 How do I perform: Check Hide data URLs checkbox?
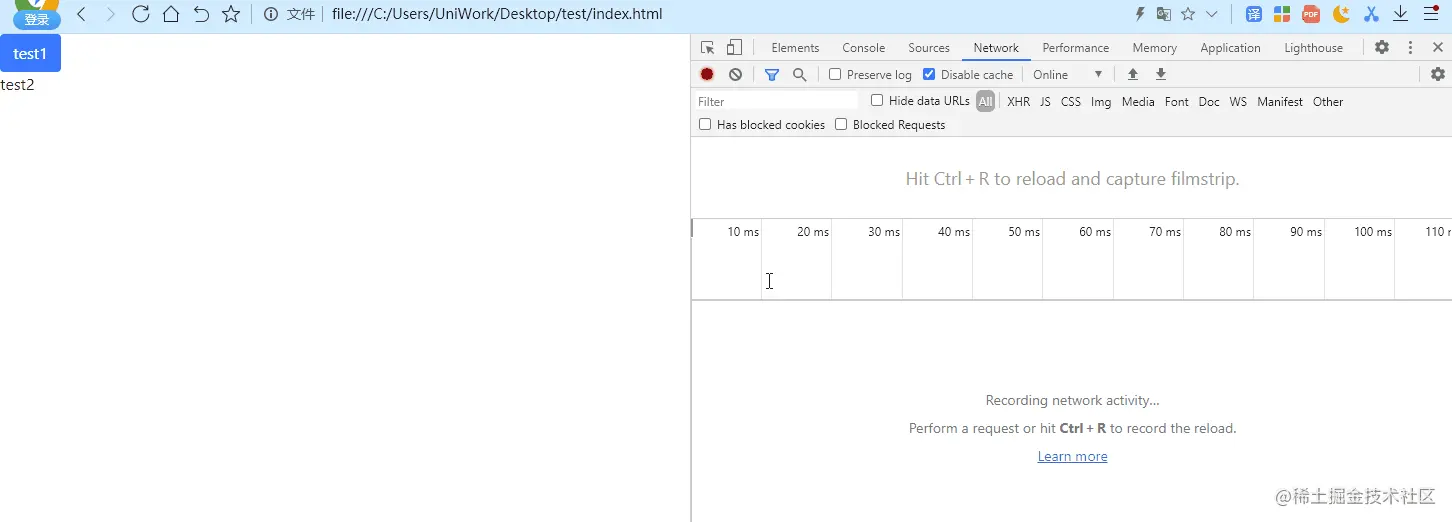[x=877, y=100]
